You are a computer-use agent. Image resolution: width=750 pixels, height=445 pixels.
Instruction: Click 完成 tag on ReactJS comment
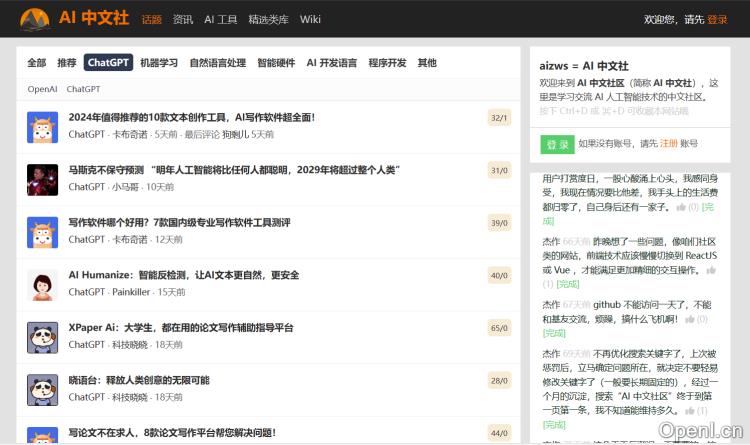click(x=568, y=284)
